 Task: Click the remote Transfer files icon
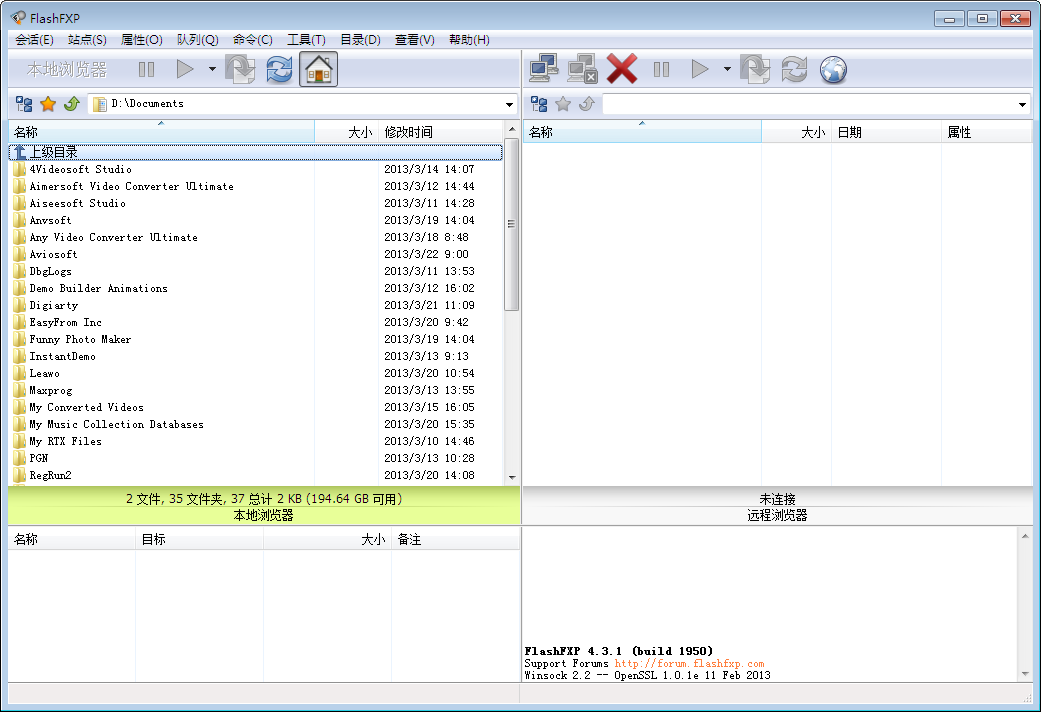(x=756, y=70)
